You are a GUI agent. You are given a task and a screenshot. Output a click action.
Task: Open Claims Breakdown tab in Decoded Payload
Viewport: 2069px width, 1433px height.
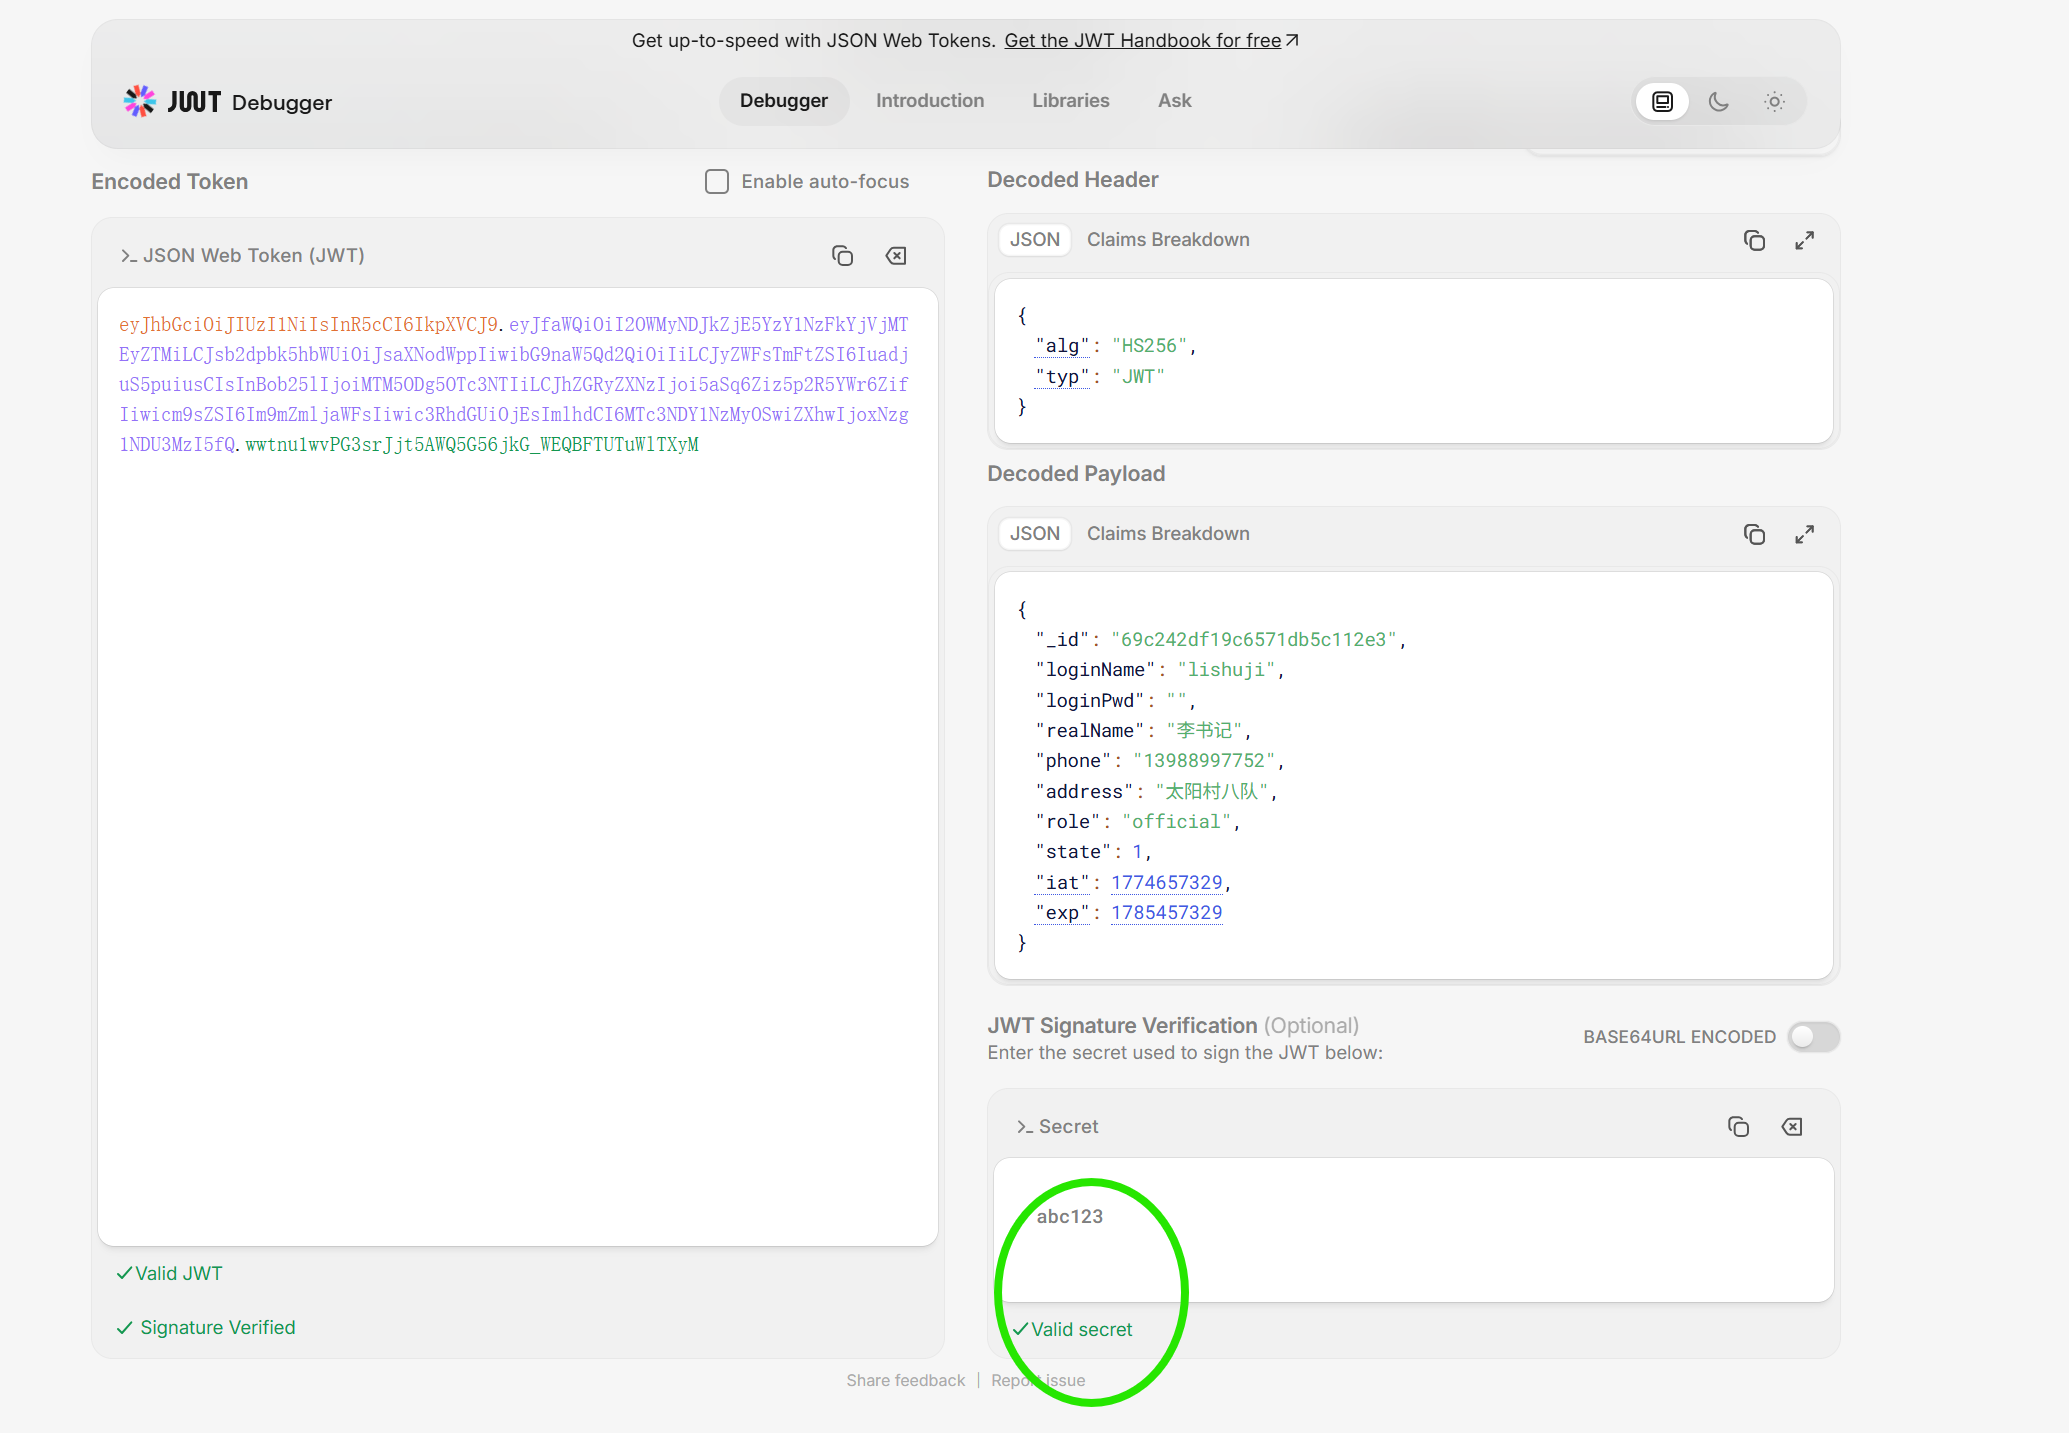coord(1168,534)
